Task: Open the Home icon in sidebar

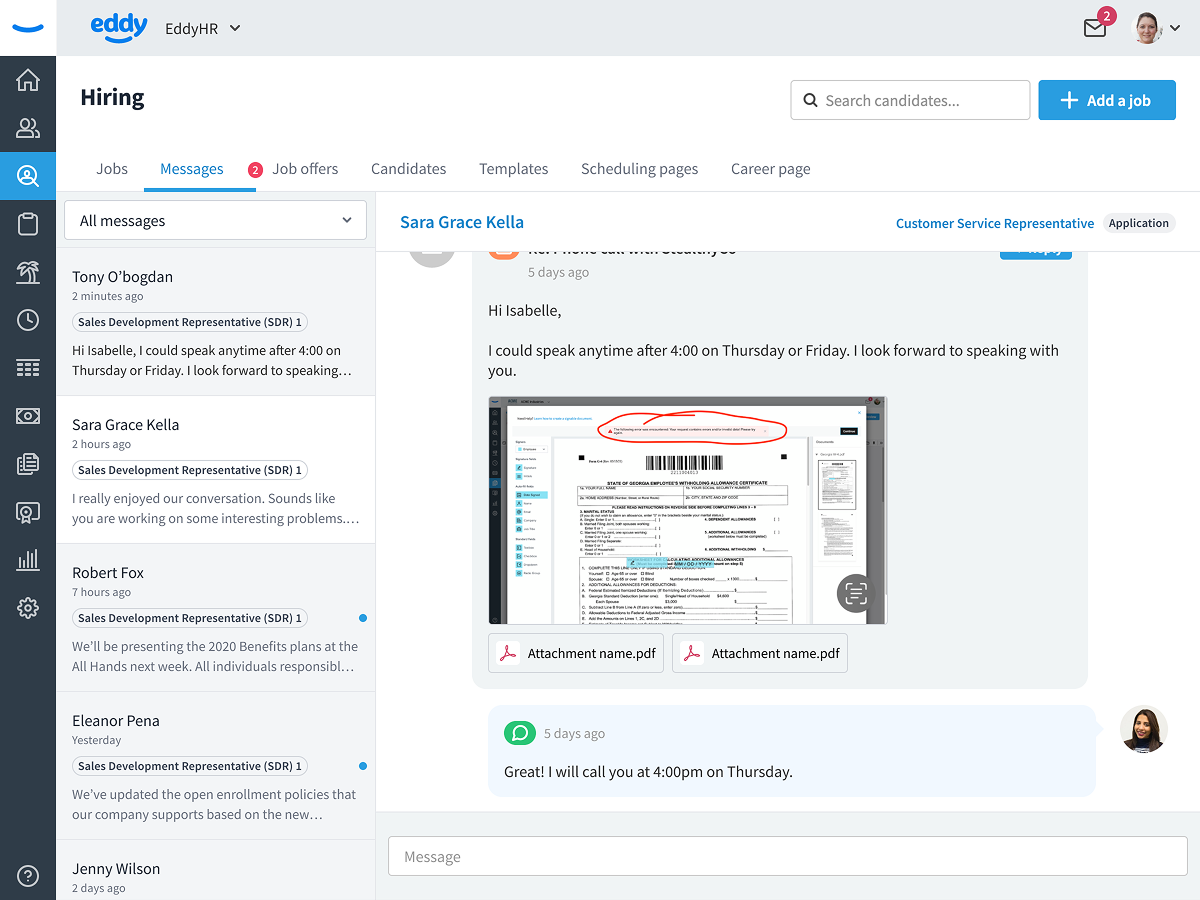Action: point(28,80)
